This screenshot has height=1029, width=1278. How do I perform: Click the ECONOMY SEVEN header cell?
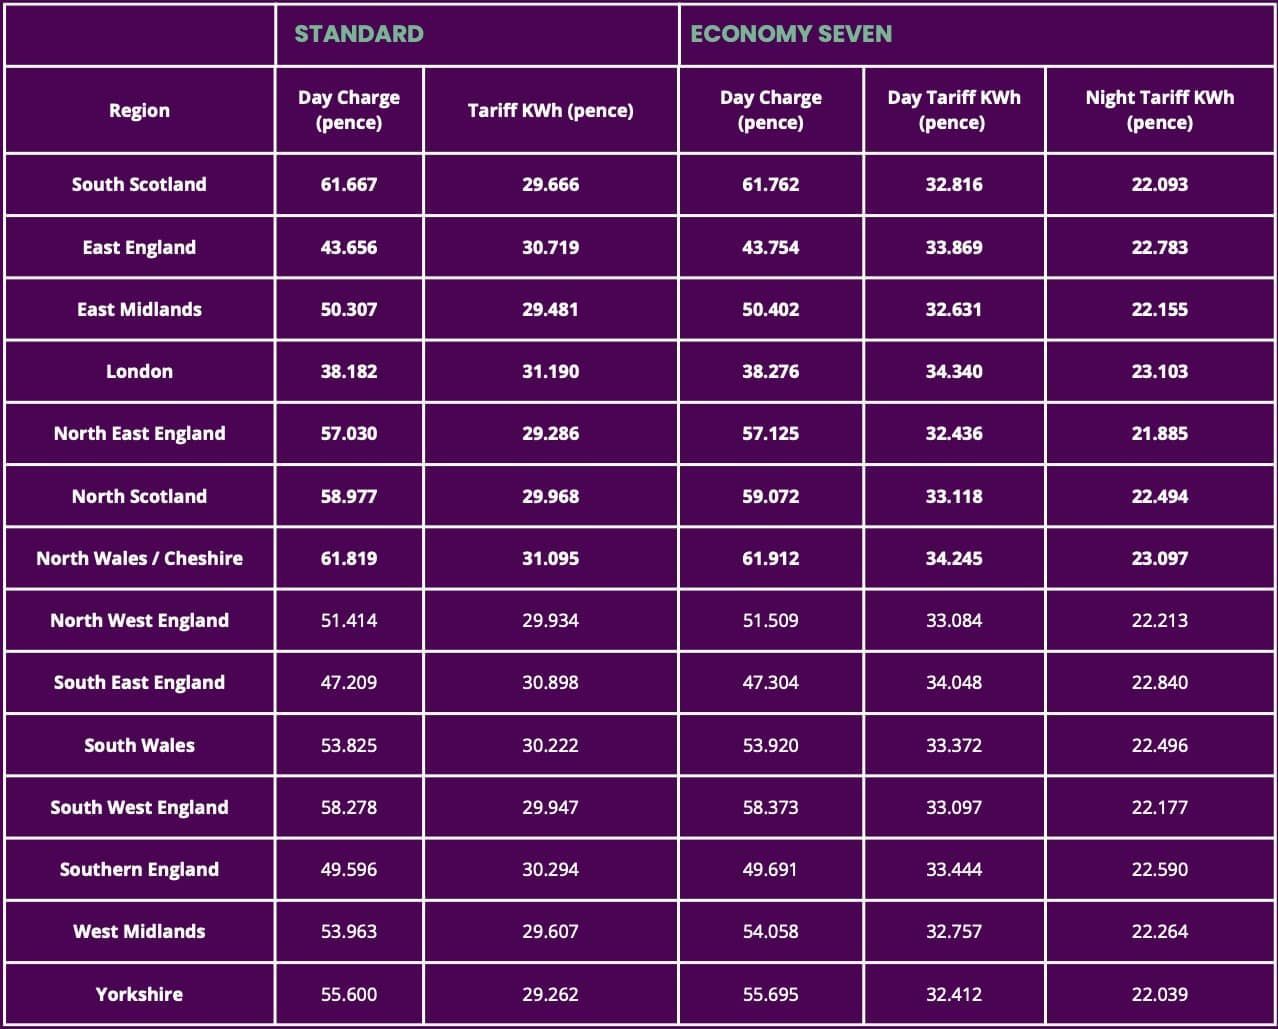click(x=791, y=34)
